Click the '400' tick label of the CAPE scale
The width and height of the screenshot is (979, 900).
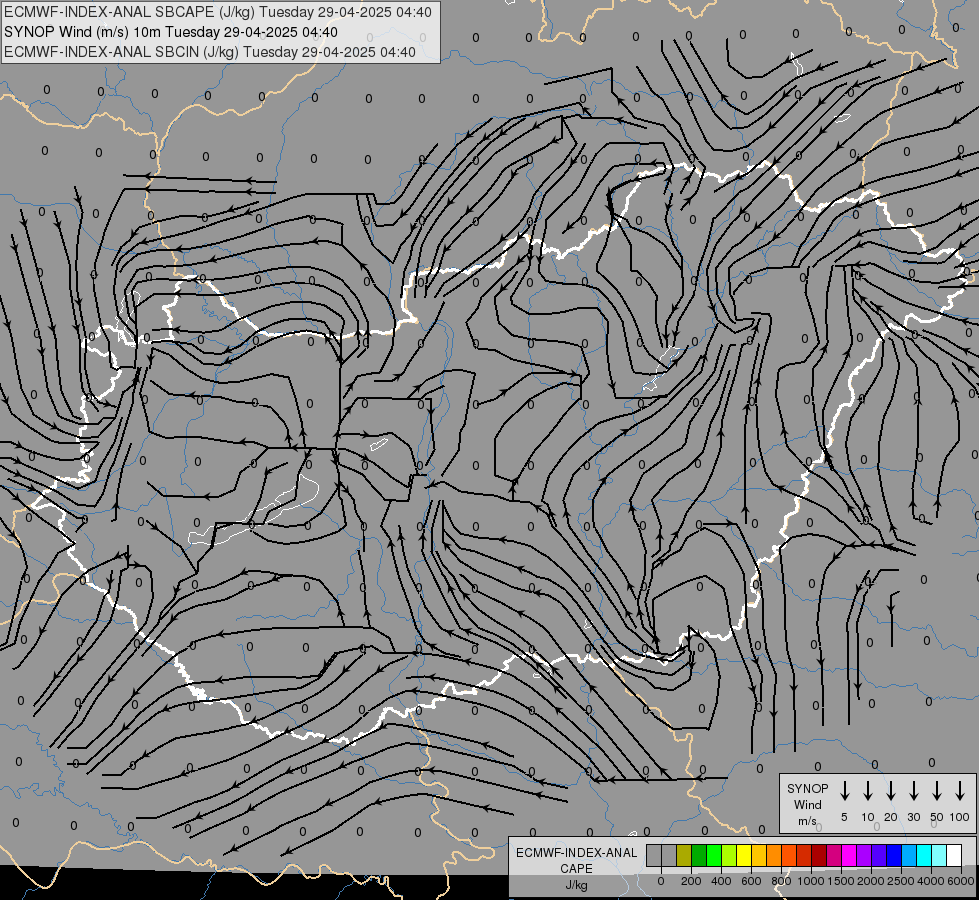pos(721,881)
